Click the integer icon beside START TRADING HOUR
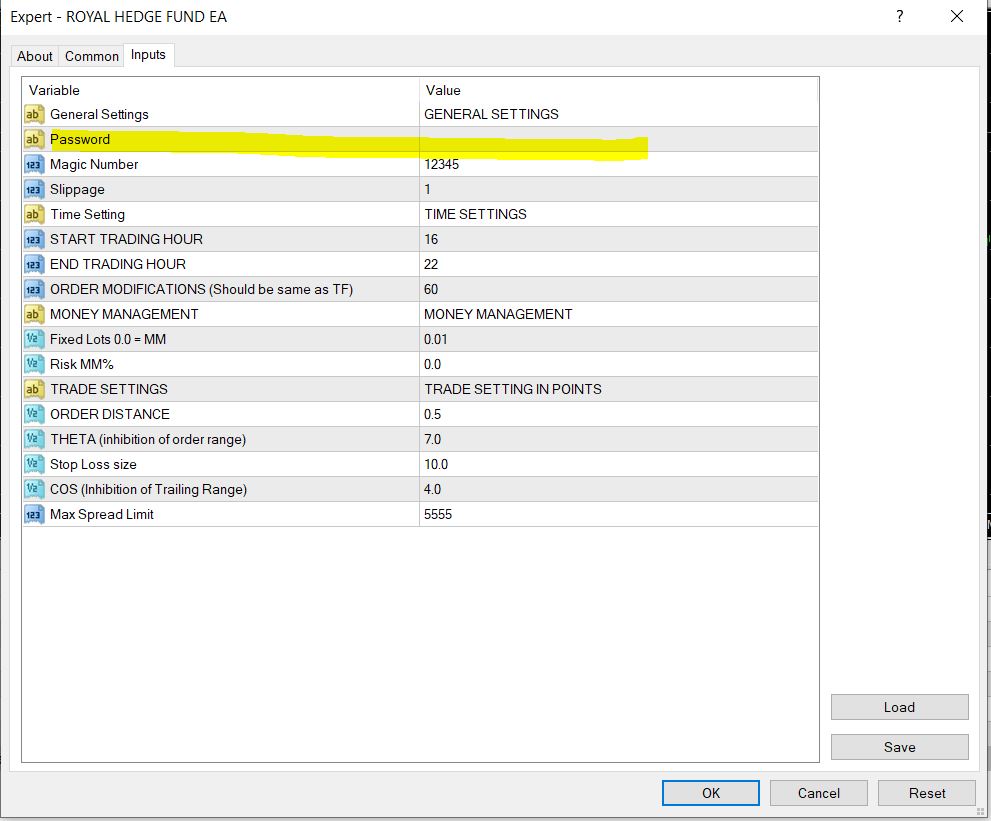 33,239
